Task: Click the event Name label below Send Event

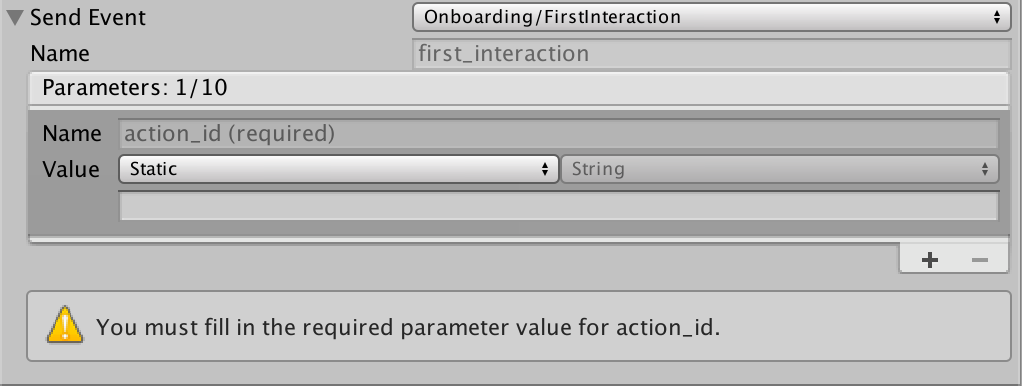Action: 60,53
